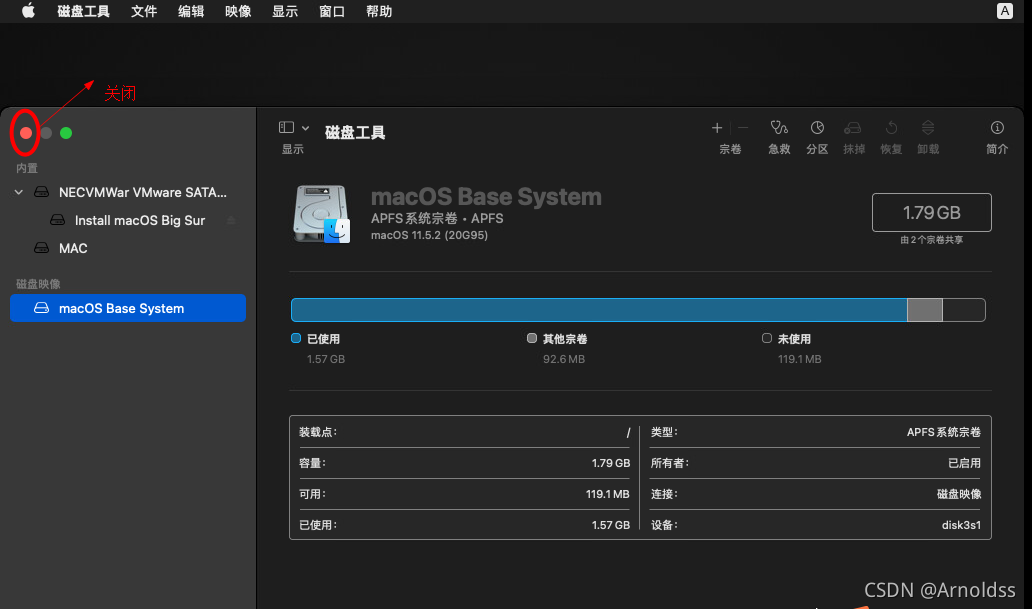Click the 1.79 GB capacity box

(x=931, y=213)
